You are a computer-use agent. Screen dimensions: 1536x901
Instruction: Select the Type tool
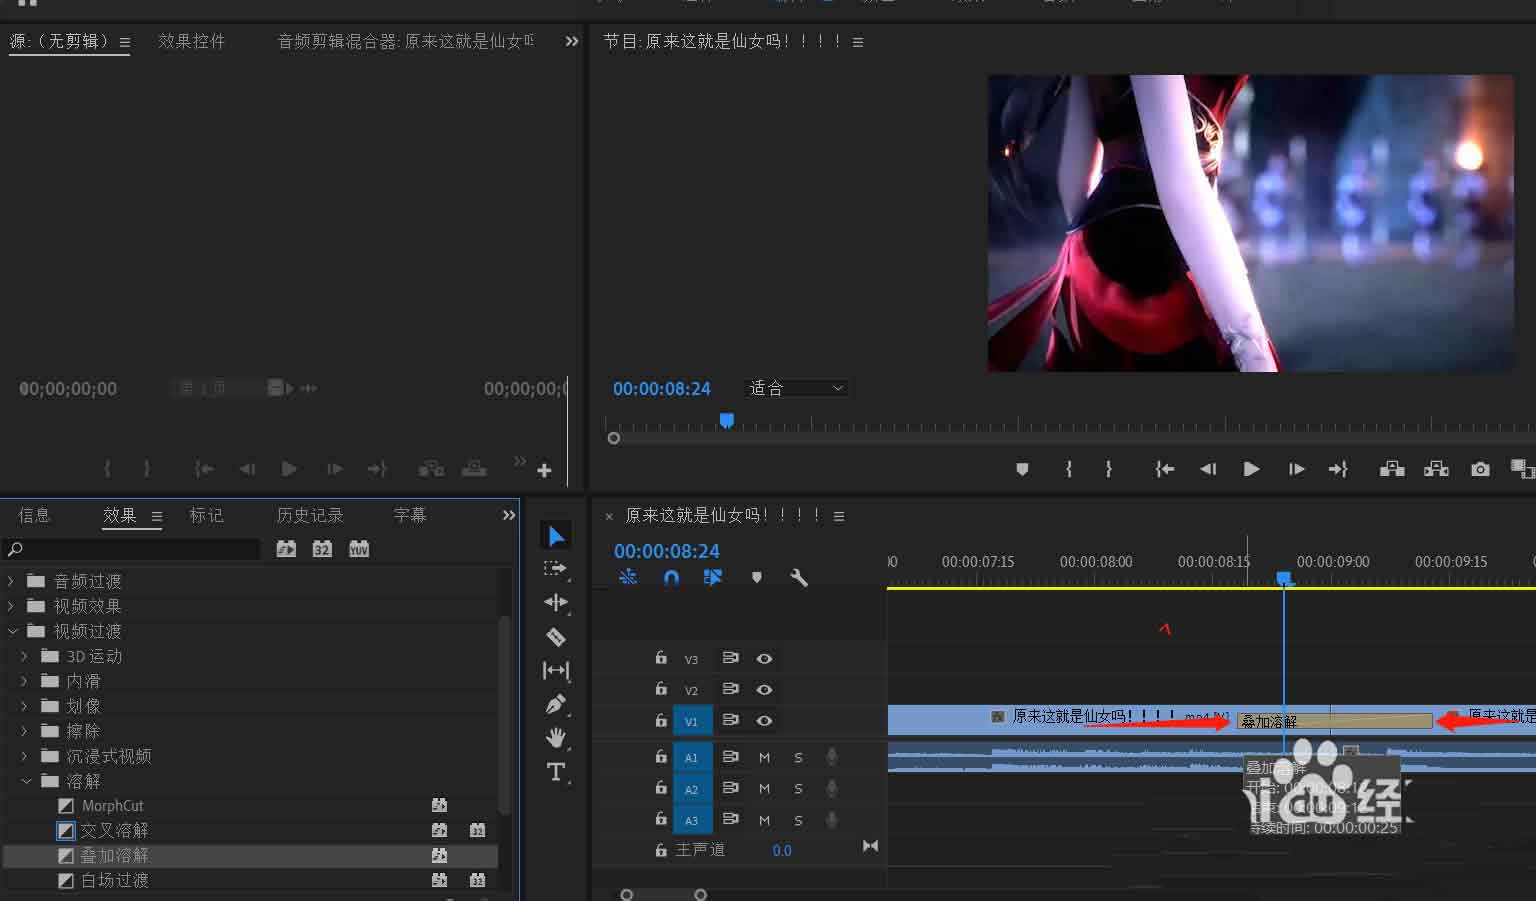tap(556, 772)
